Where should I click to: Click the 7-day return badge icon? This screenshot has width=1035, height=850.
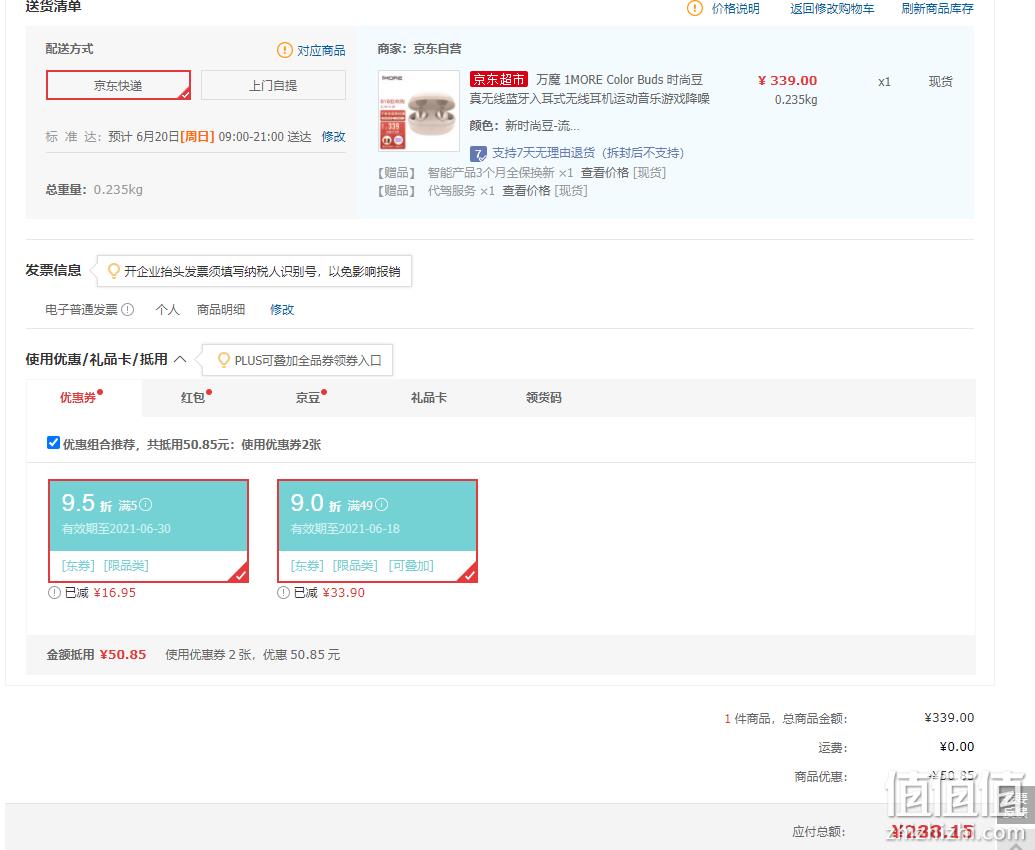[478, 154]
